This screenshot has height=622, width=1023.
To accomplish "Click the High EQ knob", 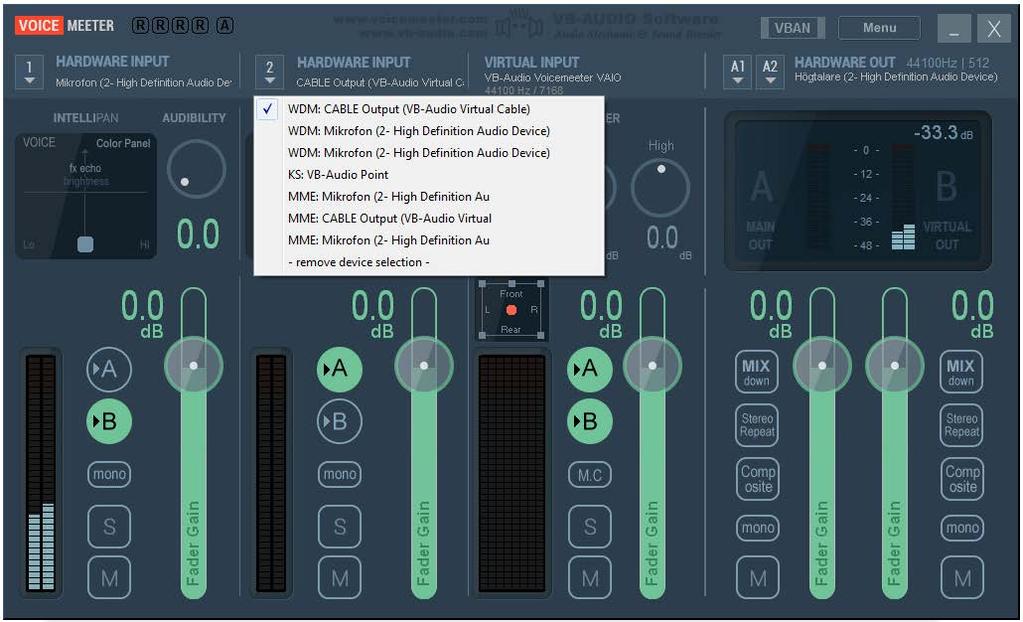I will [x=660, y=187].
